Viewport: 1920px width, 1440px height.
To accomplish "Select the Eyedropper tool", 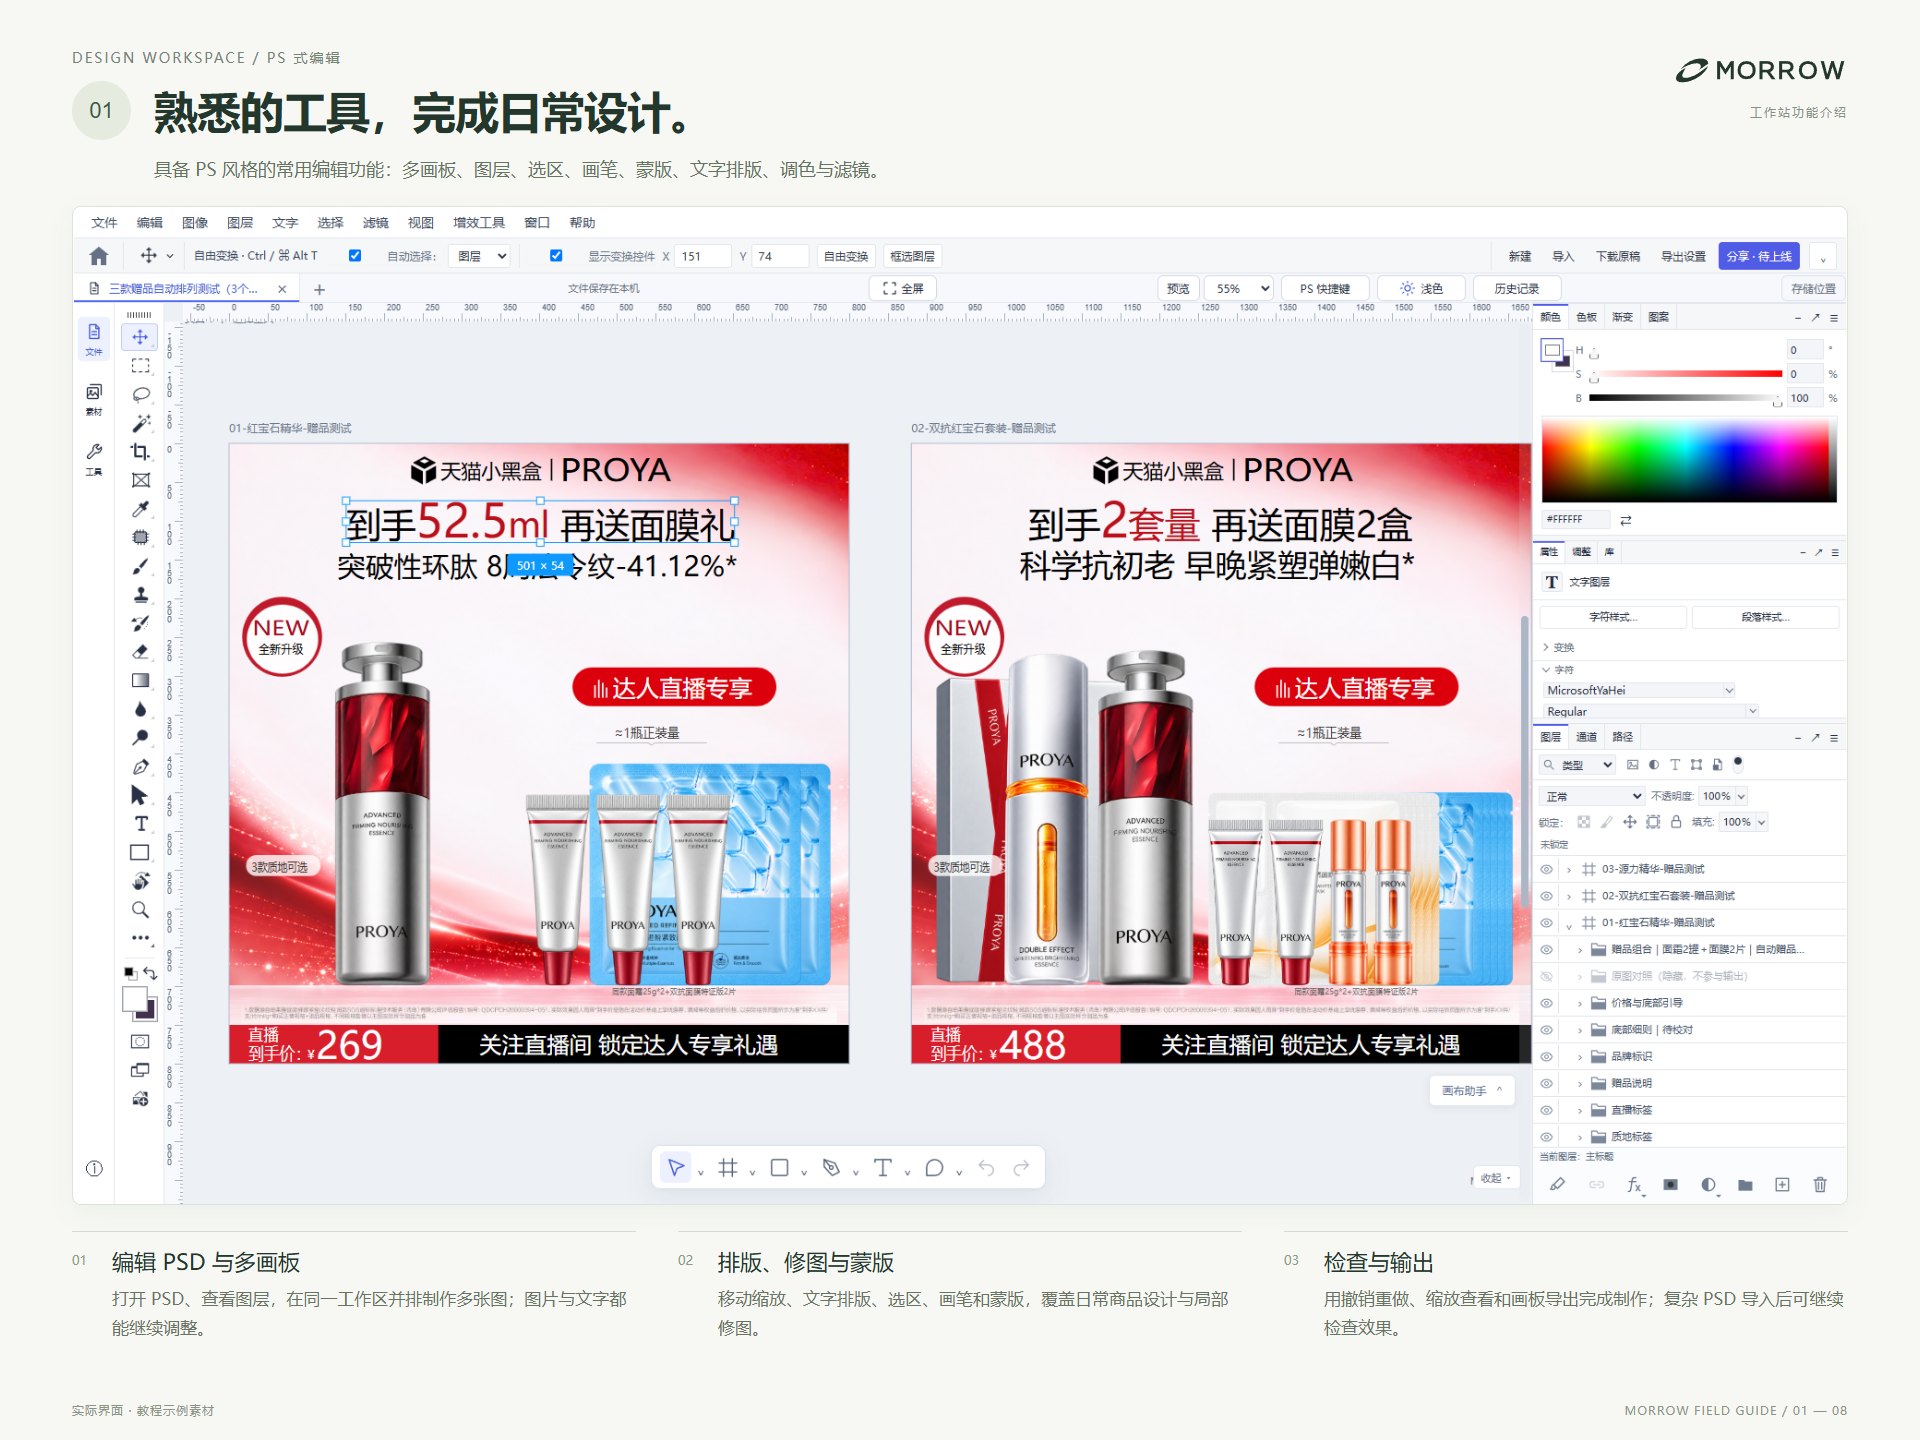I will tap(140, 509).
